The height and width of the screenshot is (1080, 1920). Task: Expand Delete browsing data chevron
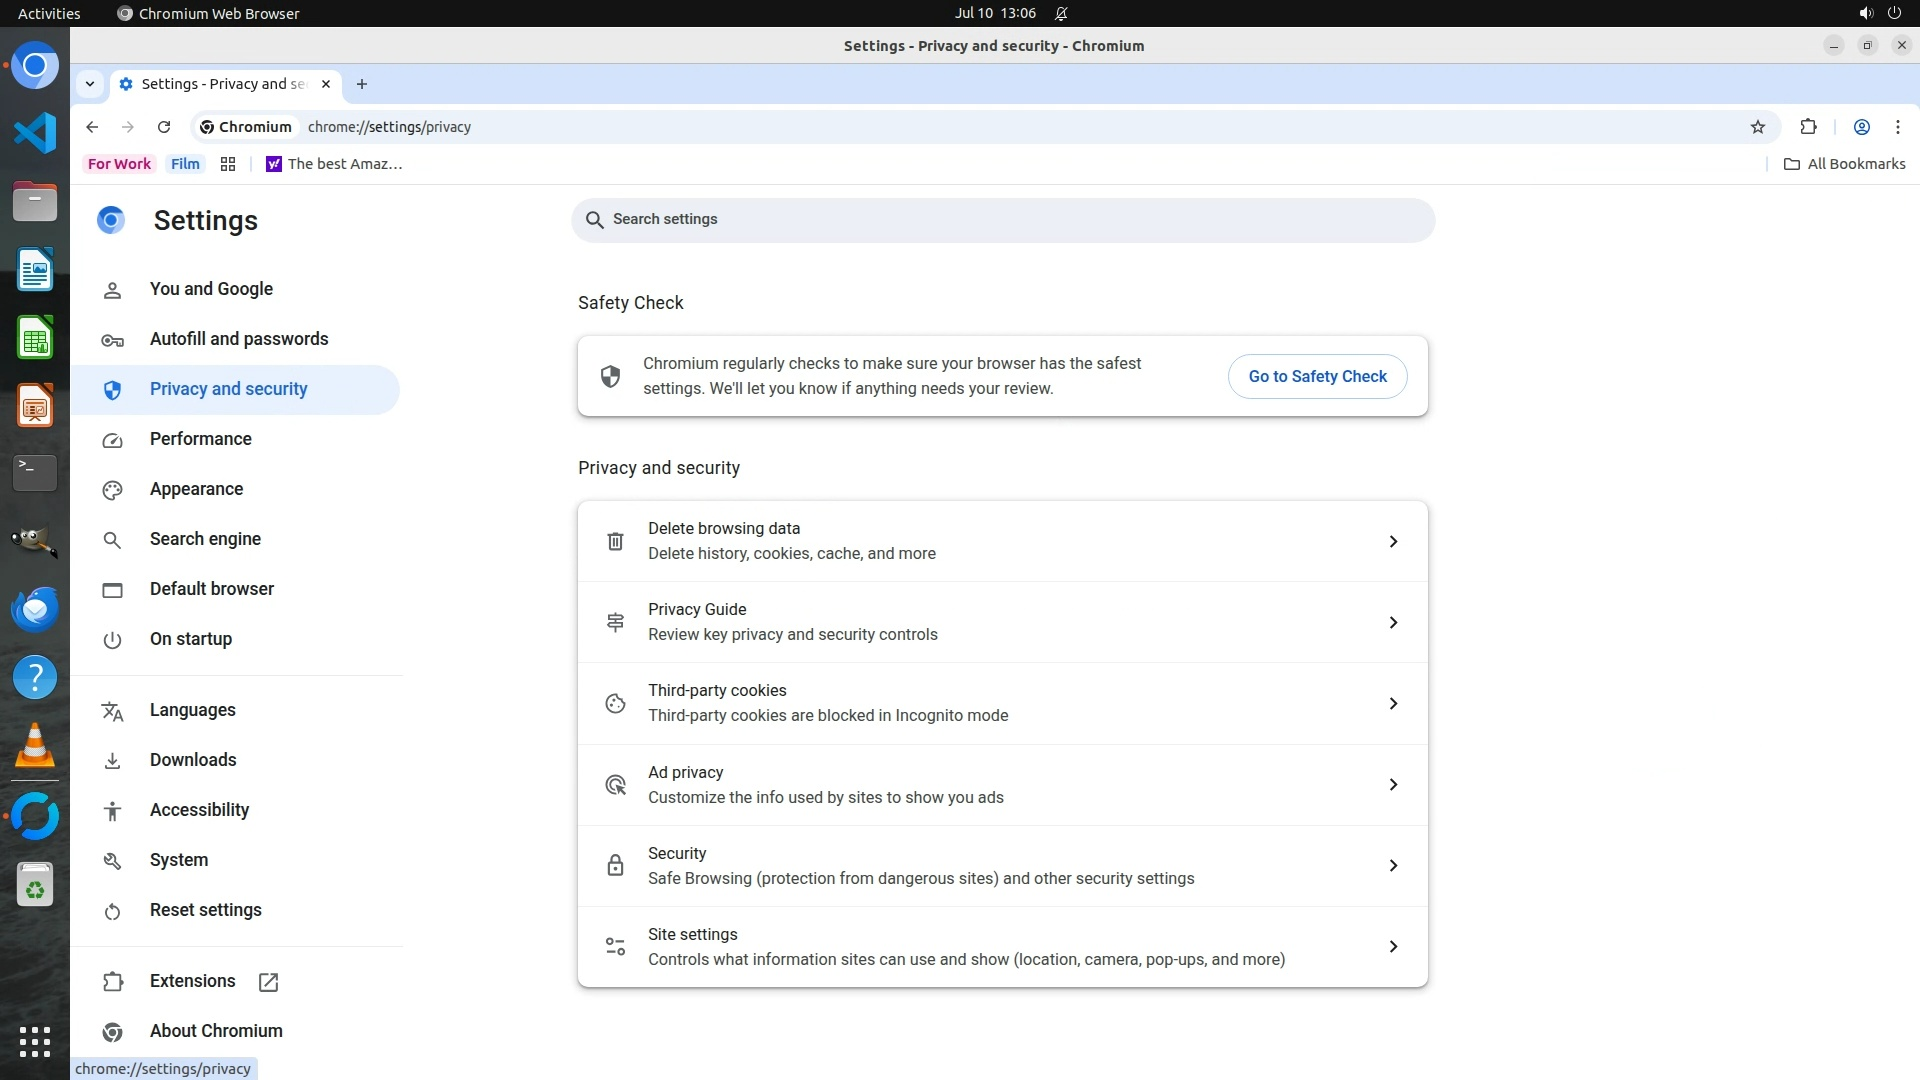pos(1393,541)
